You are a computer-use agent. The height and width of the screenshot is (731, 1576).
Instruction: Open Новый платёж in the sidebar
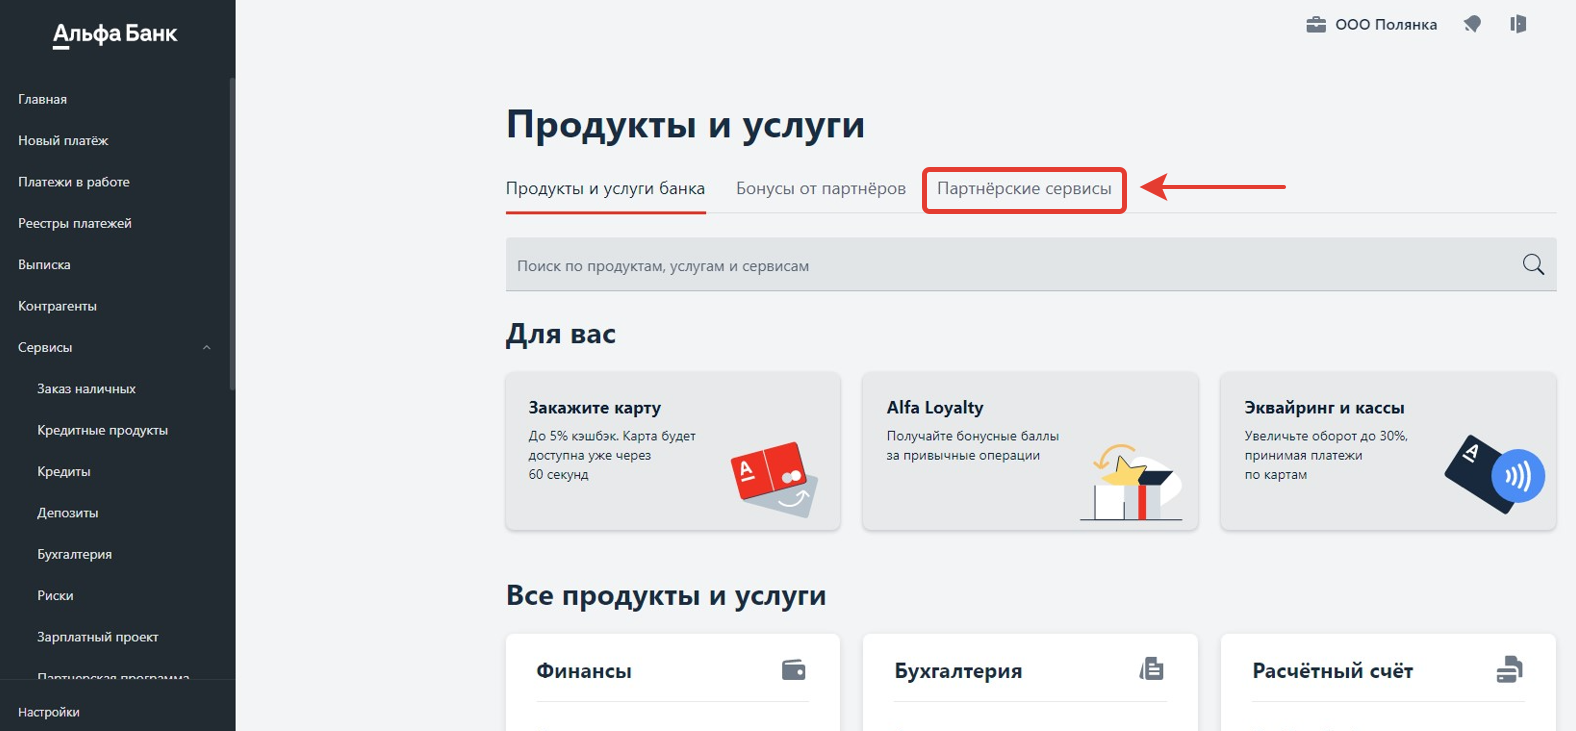[63, 141]
